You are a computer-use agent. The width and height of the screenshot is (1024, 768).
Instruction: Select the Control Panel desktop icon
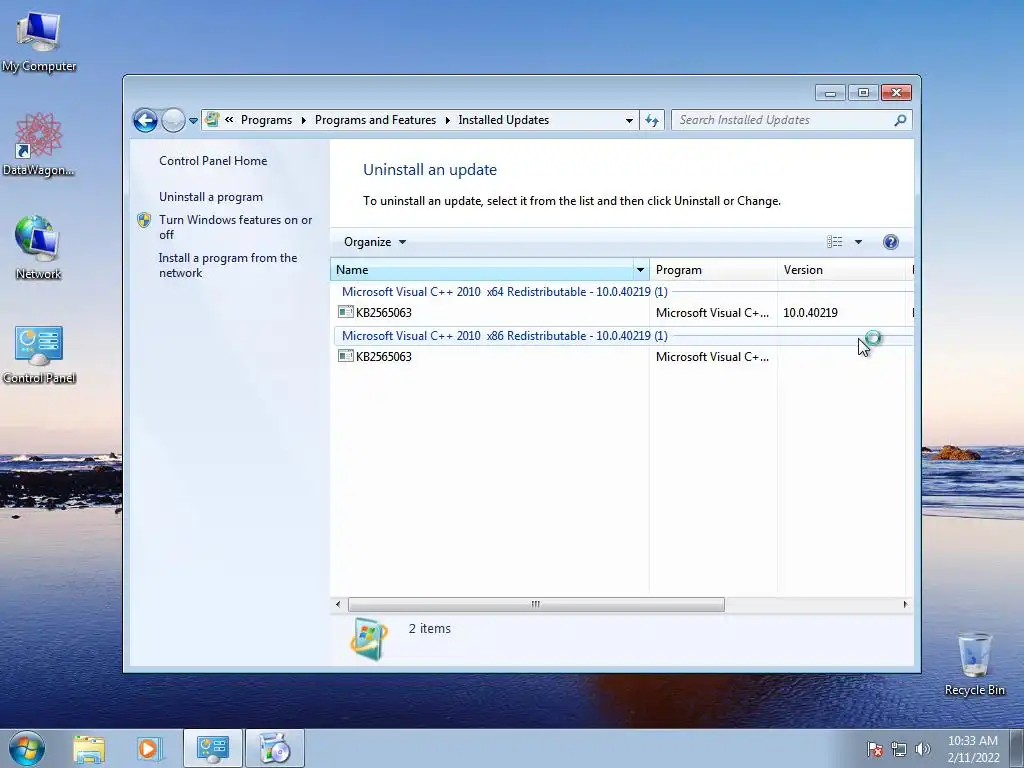[39, 355]
